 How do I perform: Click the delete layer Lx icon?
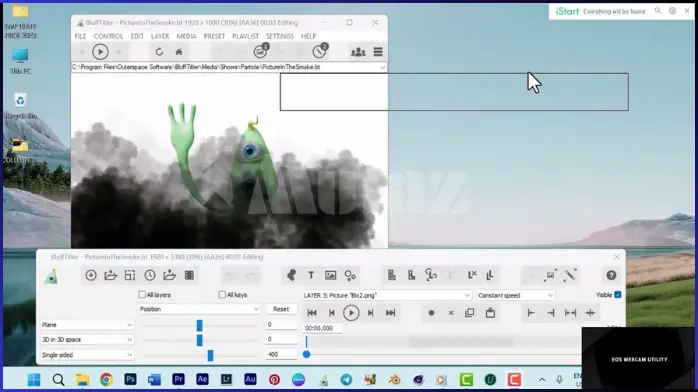click(472, 275)
